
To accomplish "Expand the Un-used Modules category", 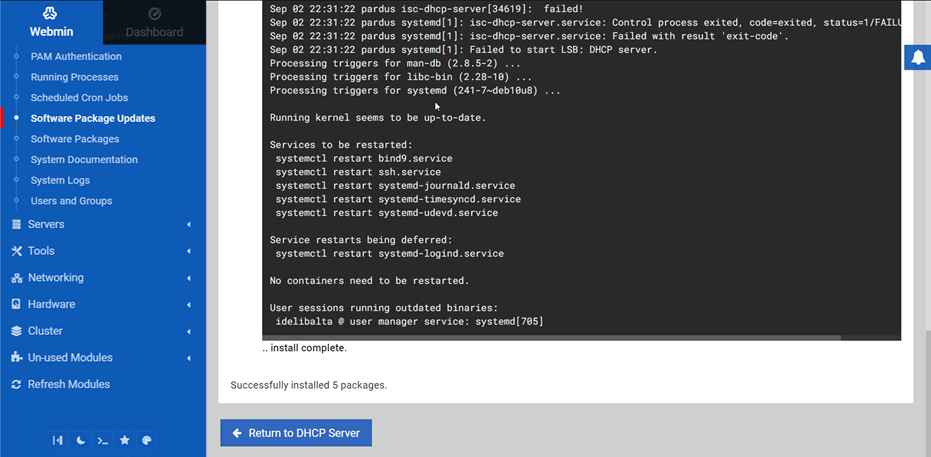I will [x=70, y=358].
